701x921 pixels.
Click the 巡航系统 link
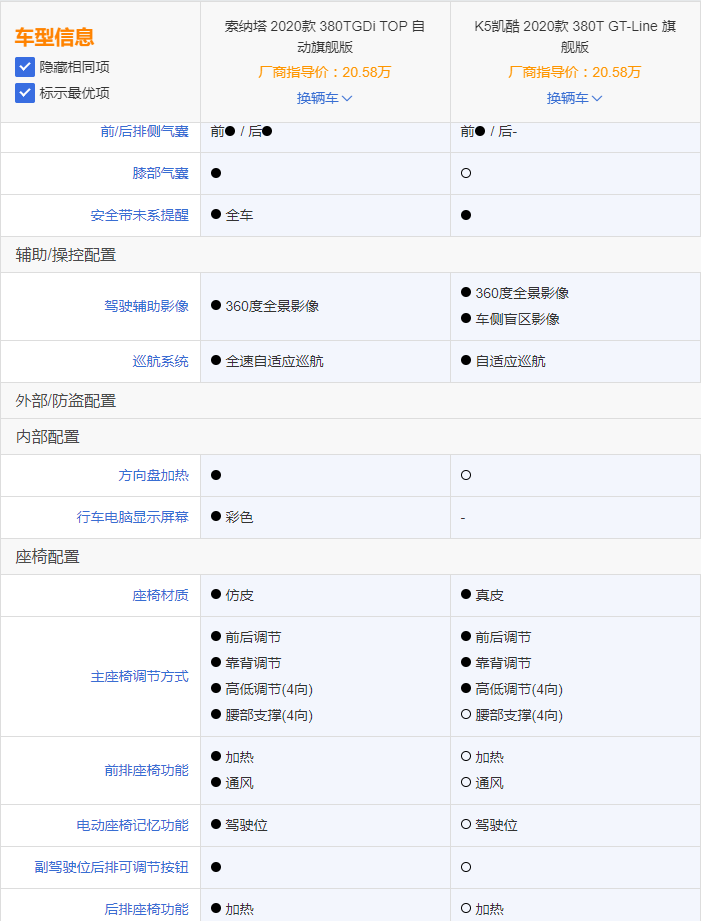point(160,361)
